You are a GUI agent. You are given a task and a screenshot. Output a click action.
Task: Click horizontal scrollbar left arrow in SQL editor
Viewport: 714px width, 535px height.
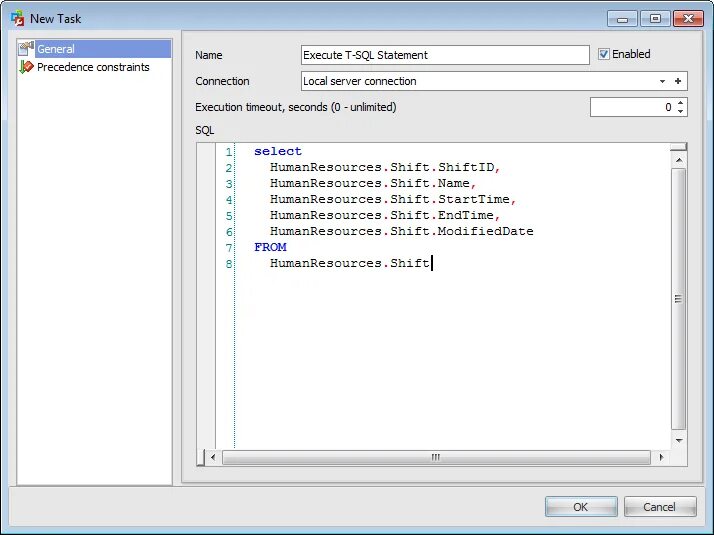(x=213, y=457)
